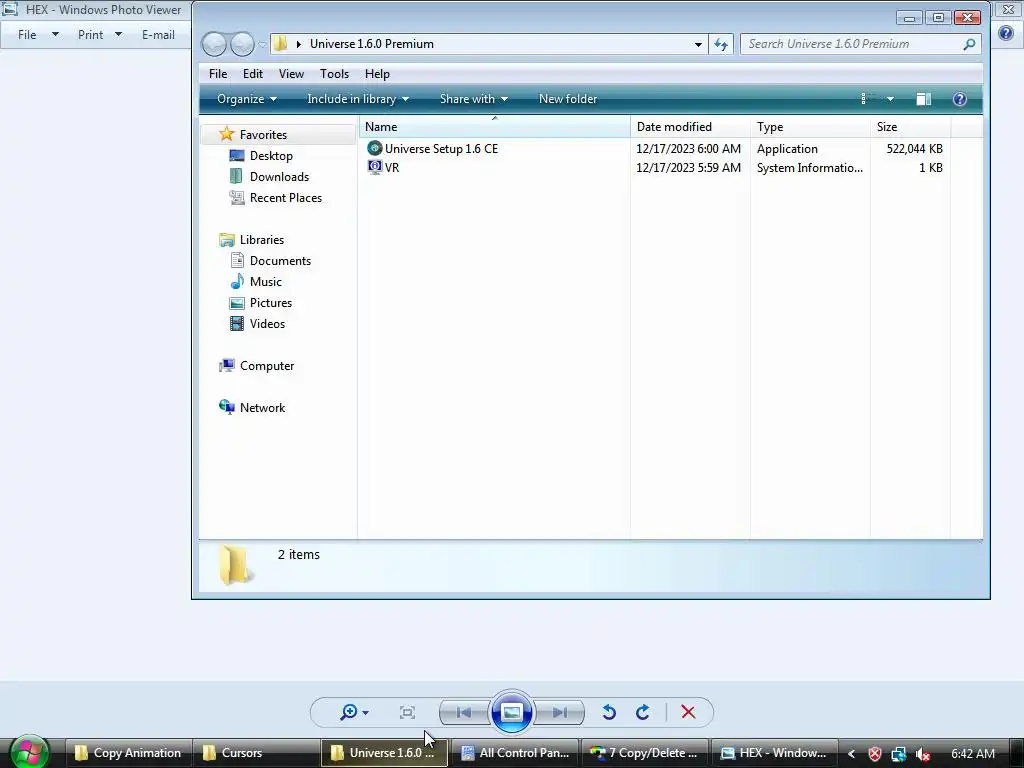Refresh the Universe 1.6.0 Premium folder
Image resolution: width=1024 pixels, height=768 pixels.
point(721,44)
